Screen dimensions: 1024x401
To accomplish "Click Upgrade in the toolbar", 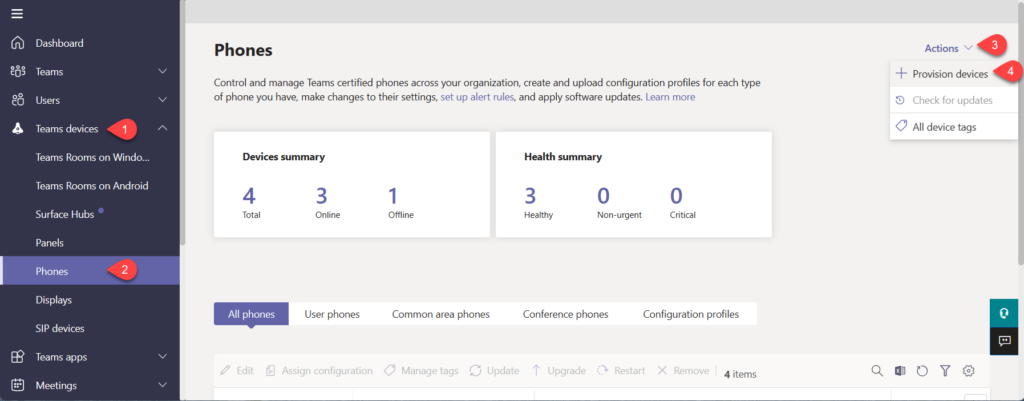I will pos(558,370).
